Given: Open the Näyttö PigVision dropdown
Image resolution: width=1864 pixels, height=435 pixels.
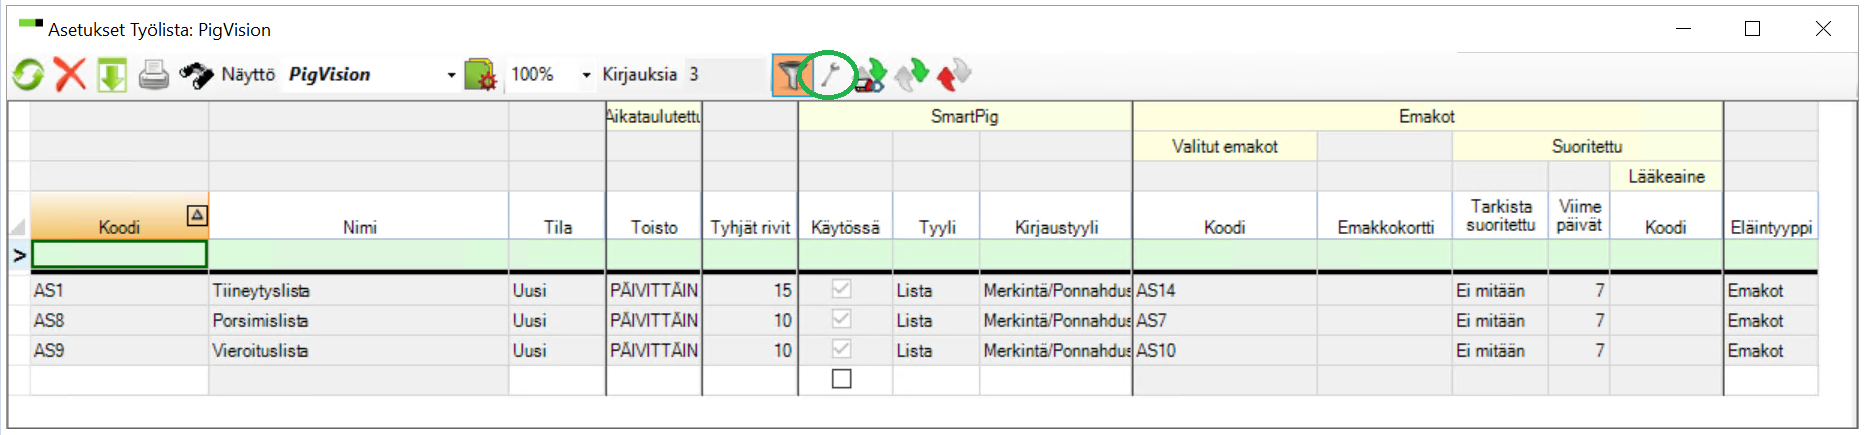Looking at the screenshot, I should click(451, 75).
